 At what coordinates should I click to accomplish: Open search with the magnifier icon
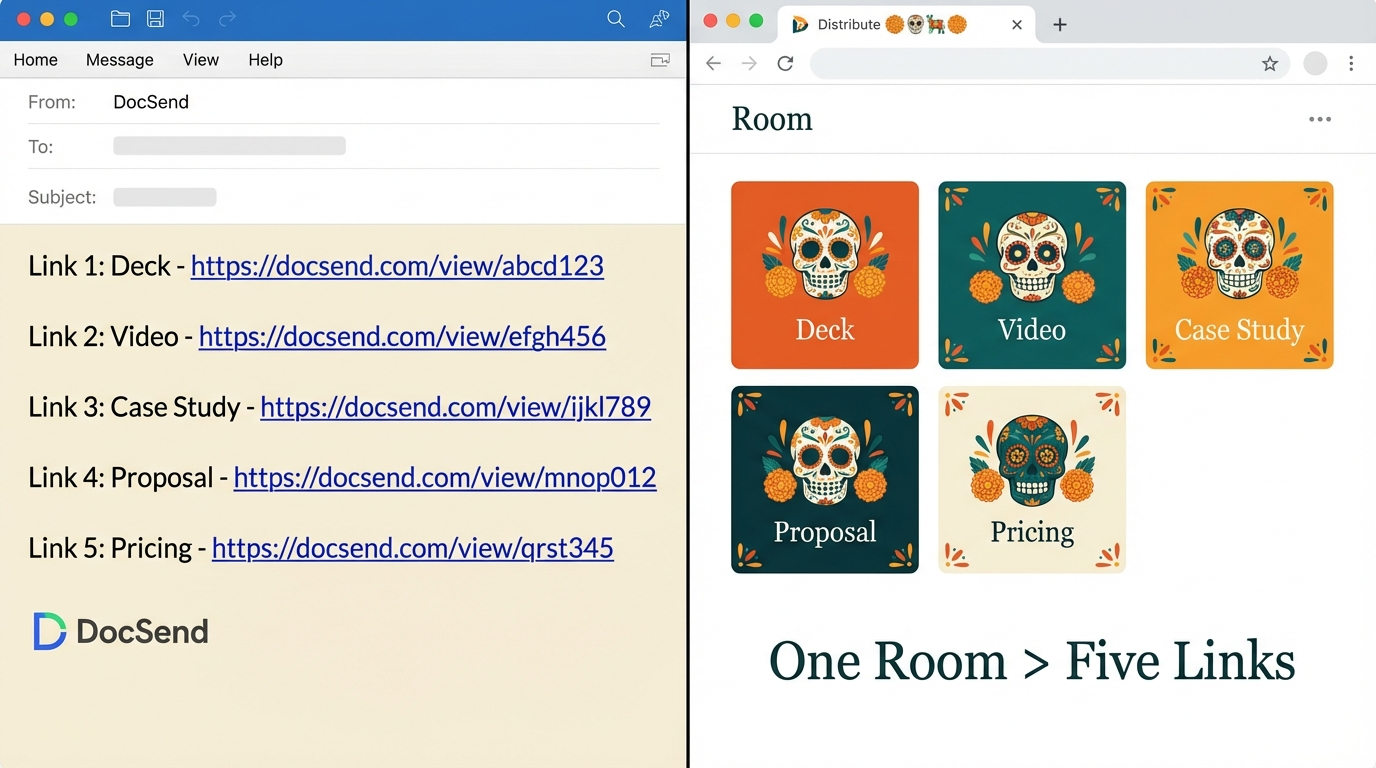[x=615, y=18]
